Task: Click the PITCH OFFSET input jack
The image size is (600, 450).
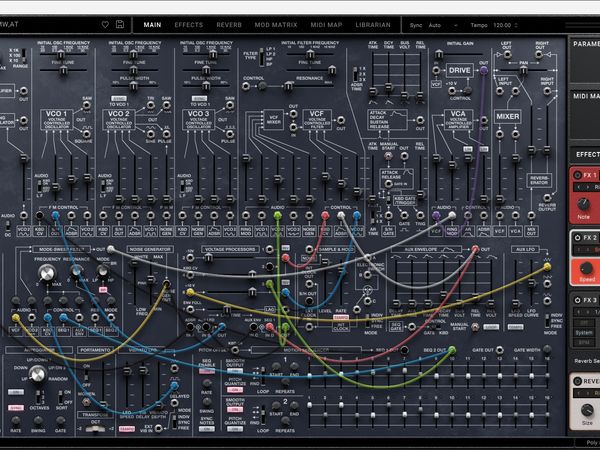Action: point(235,350)
